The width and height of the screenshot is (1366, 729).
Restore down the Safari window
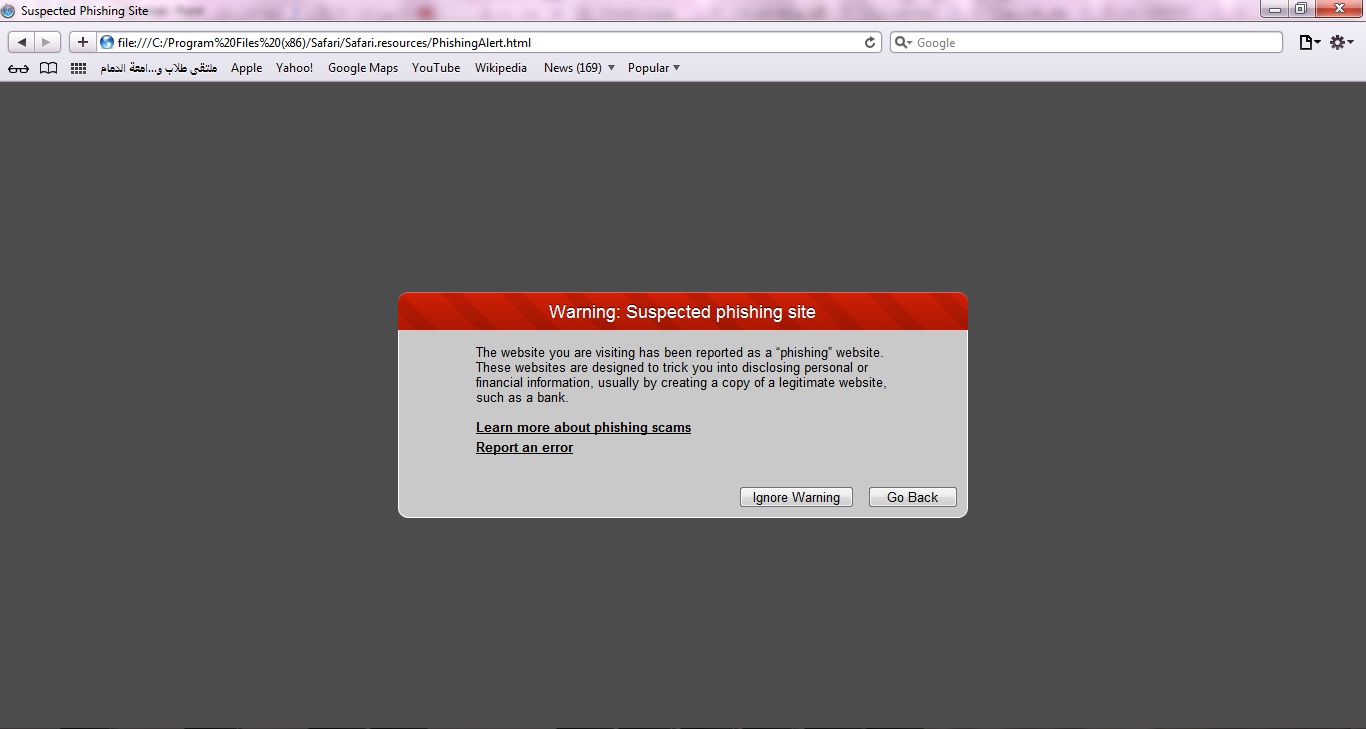coord(1301,9)
